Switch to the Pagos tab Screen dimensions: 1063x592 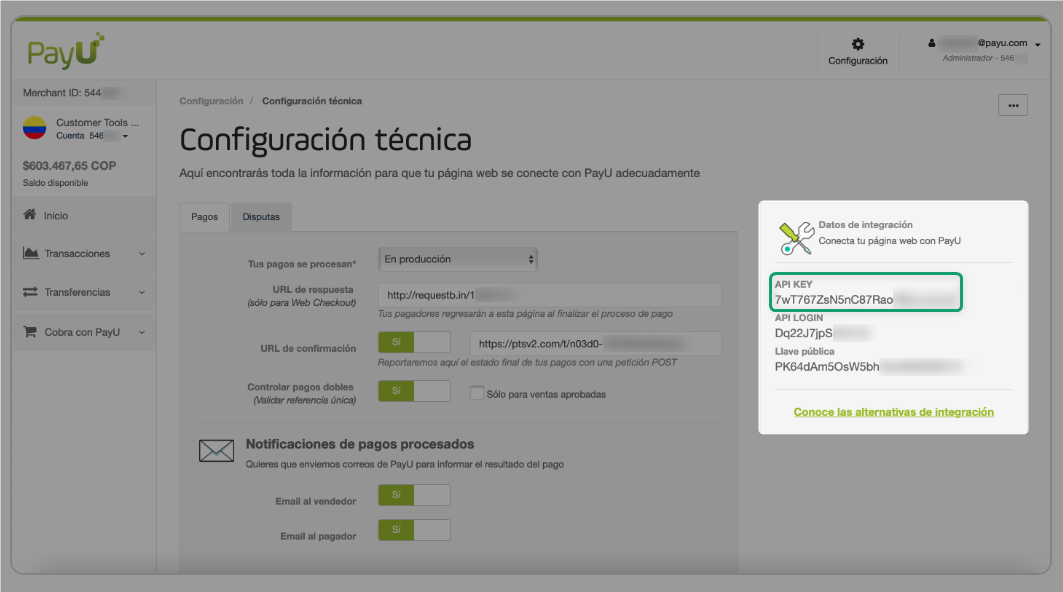click(205, 217)
